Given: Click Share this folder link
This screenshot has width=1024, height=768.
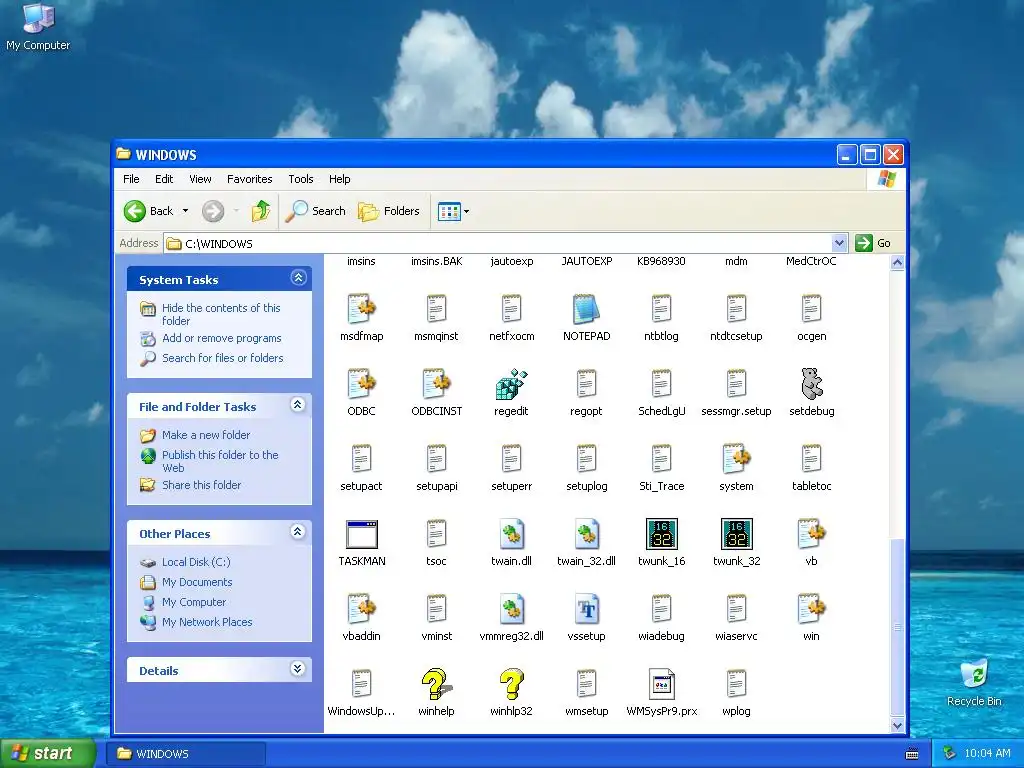Looking at the screenshot, I should (201, 485).
